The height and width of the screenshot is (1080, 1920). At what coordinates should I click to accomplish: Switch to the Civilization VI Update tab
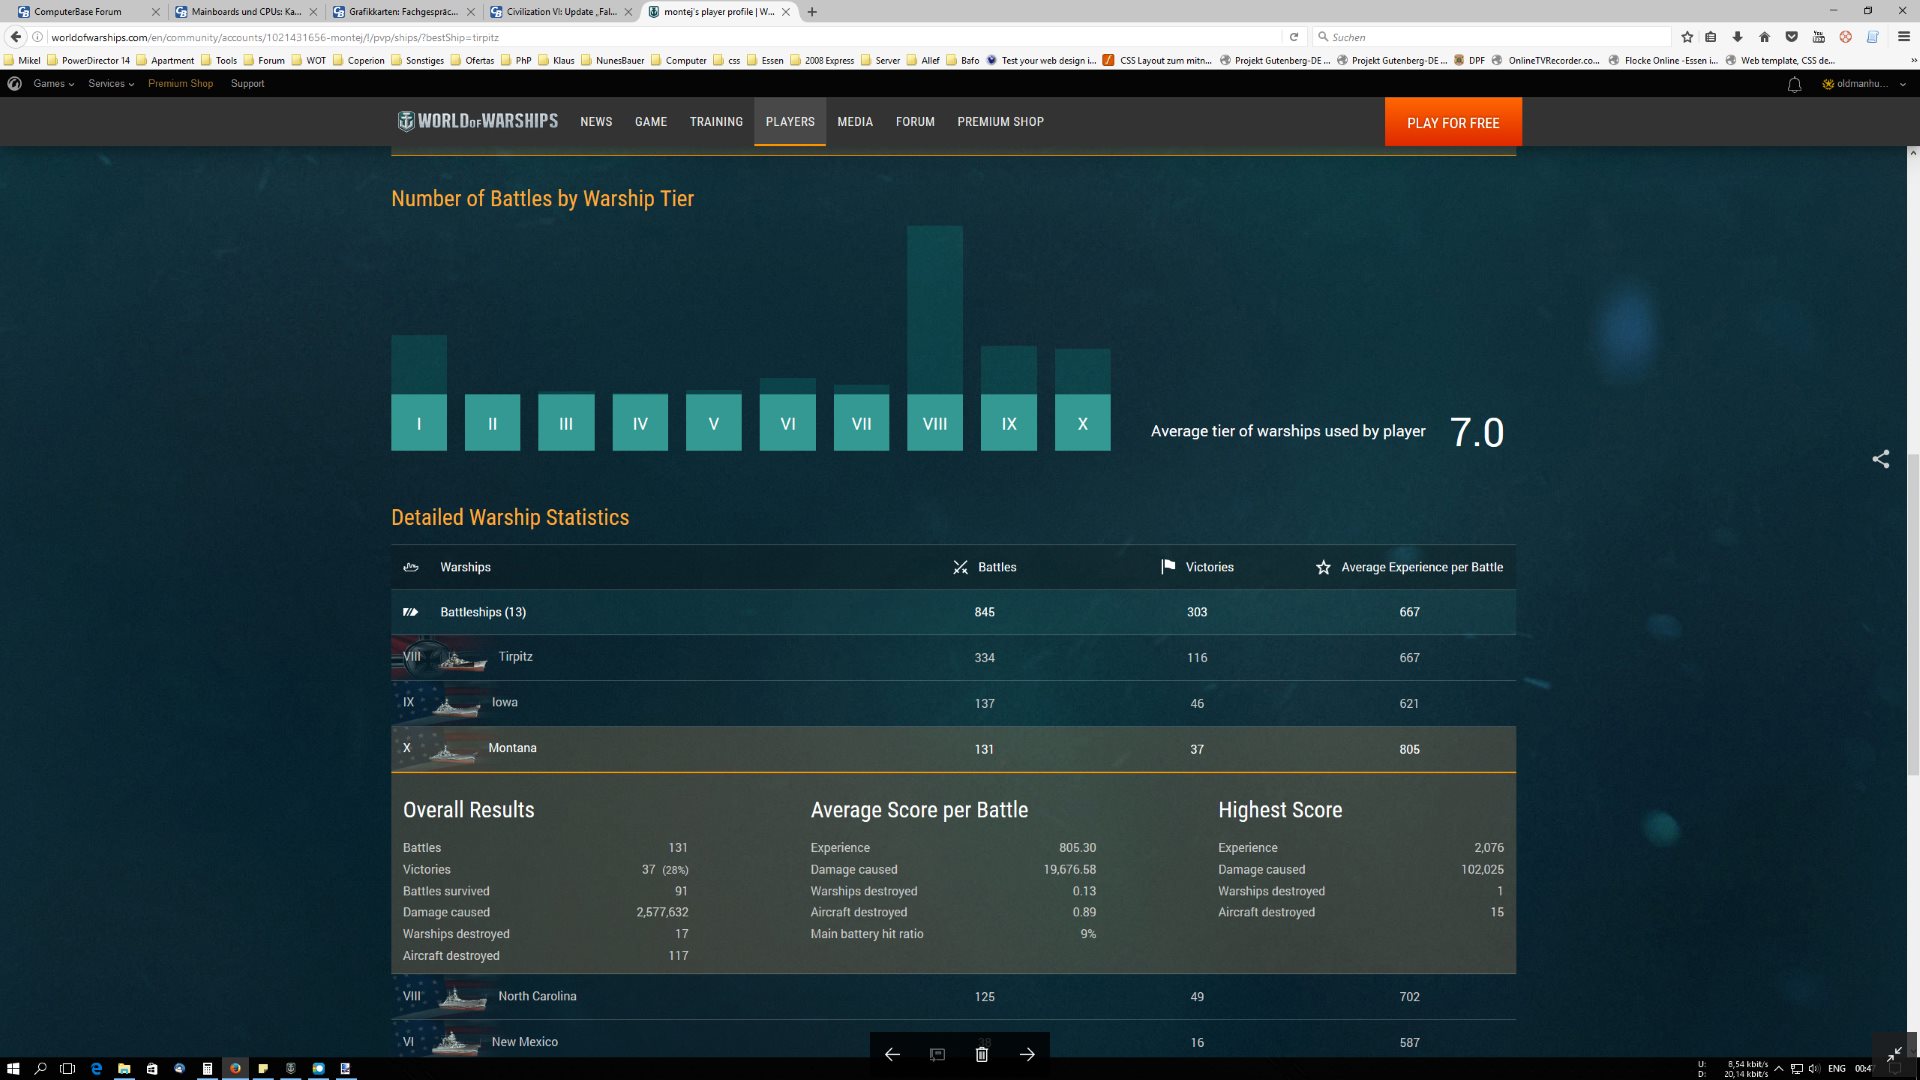click(x=561, y=12)
